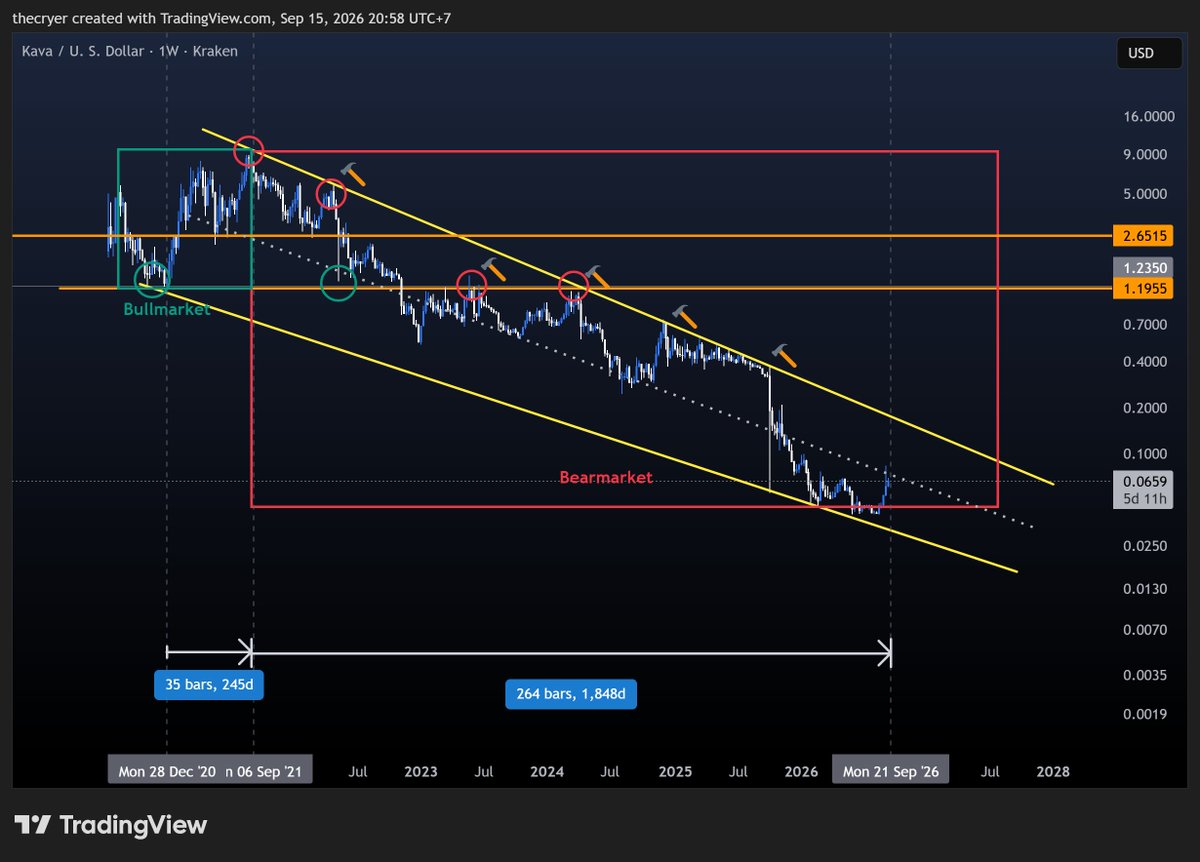Open the USD currency selector
This screenshot has height=862, width=1200.
(x=1150, y=53)
